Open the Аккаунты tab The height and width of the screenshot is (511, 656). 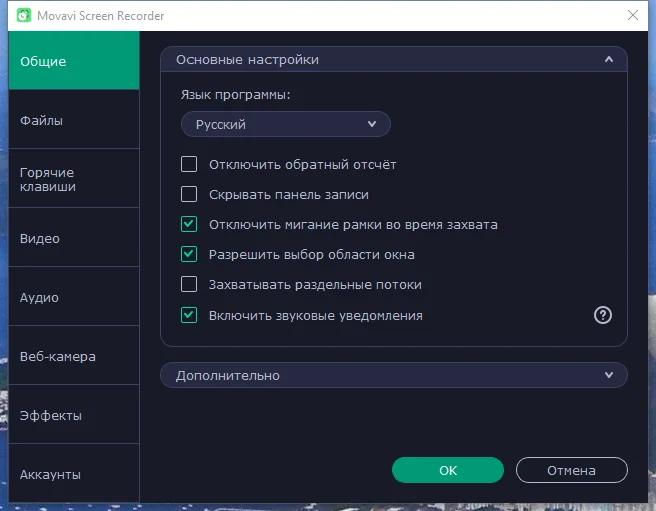coord(74,473)
